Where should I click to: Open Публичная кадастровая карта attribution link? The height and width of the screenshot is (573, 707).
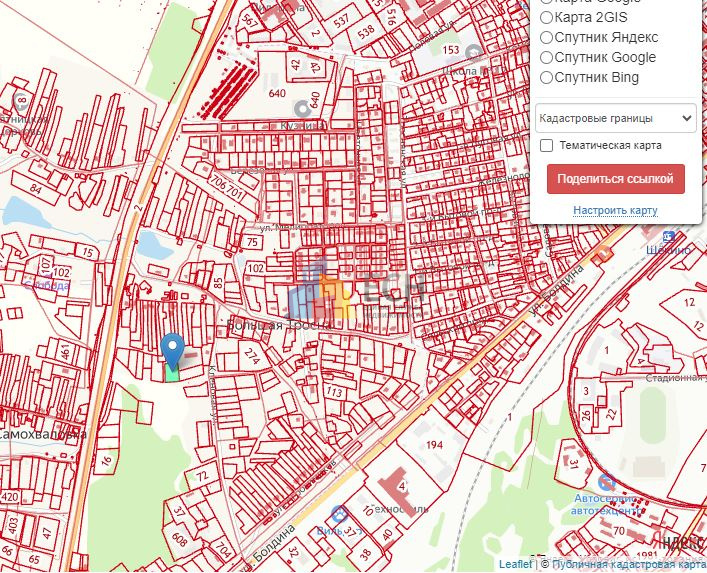coord(628,564)
